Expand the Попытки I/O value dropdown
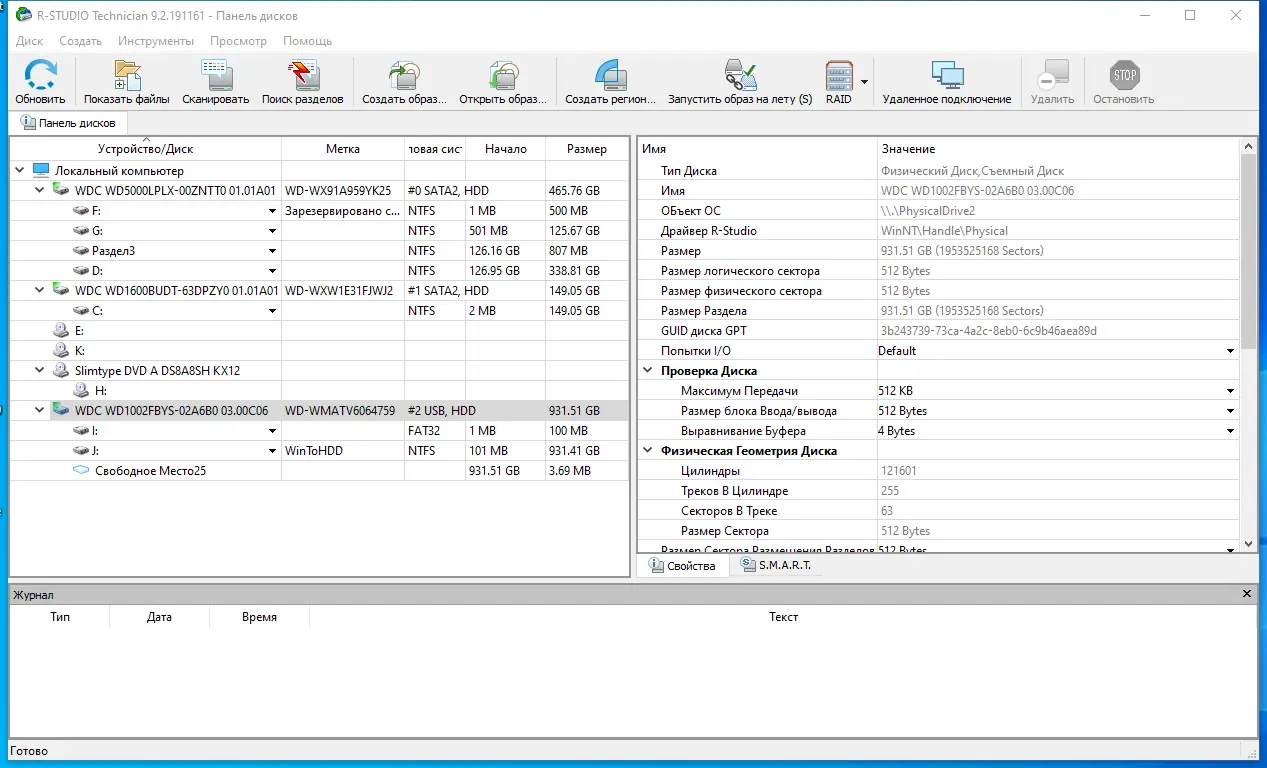This screenshot has height=768, width=1267. point(1230,350)
